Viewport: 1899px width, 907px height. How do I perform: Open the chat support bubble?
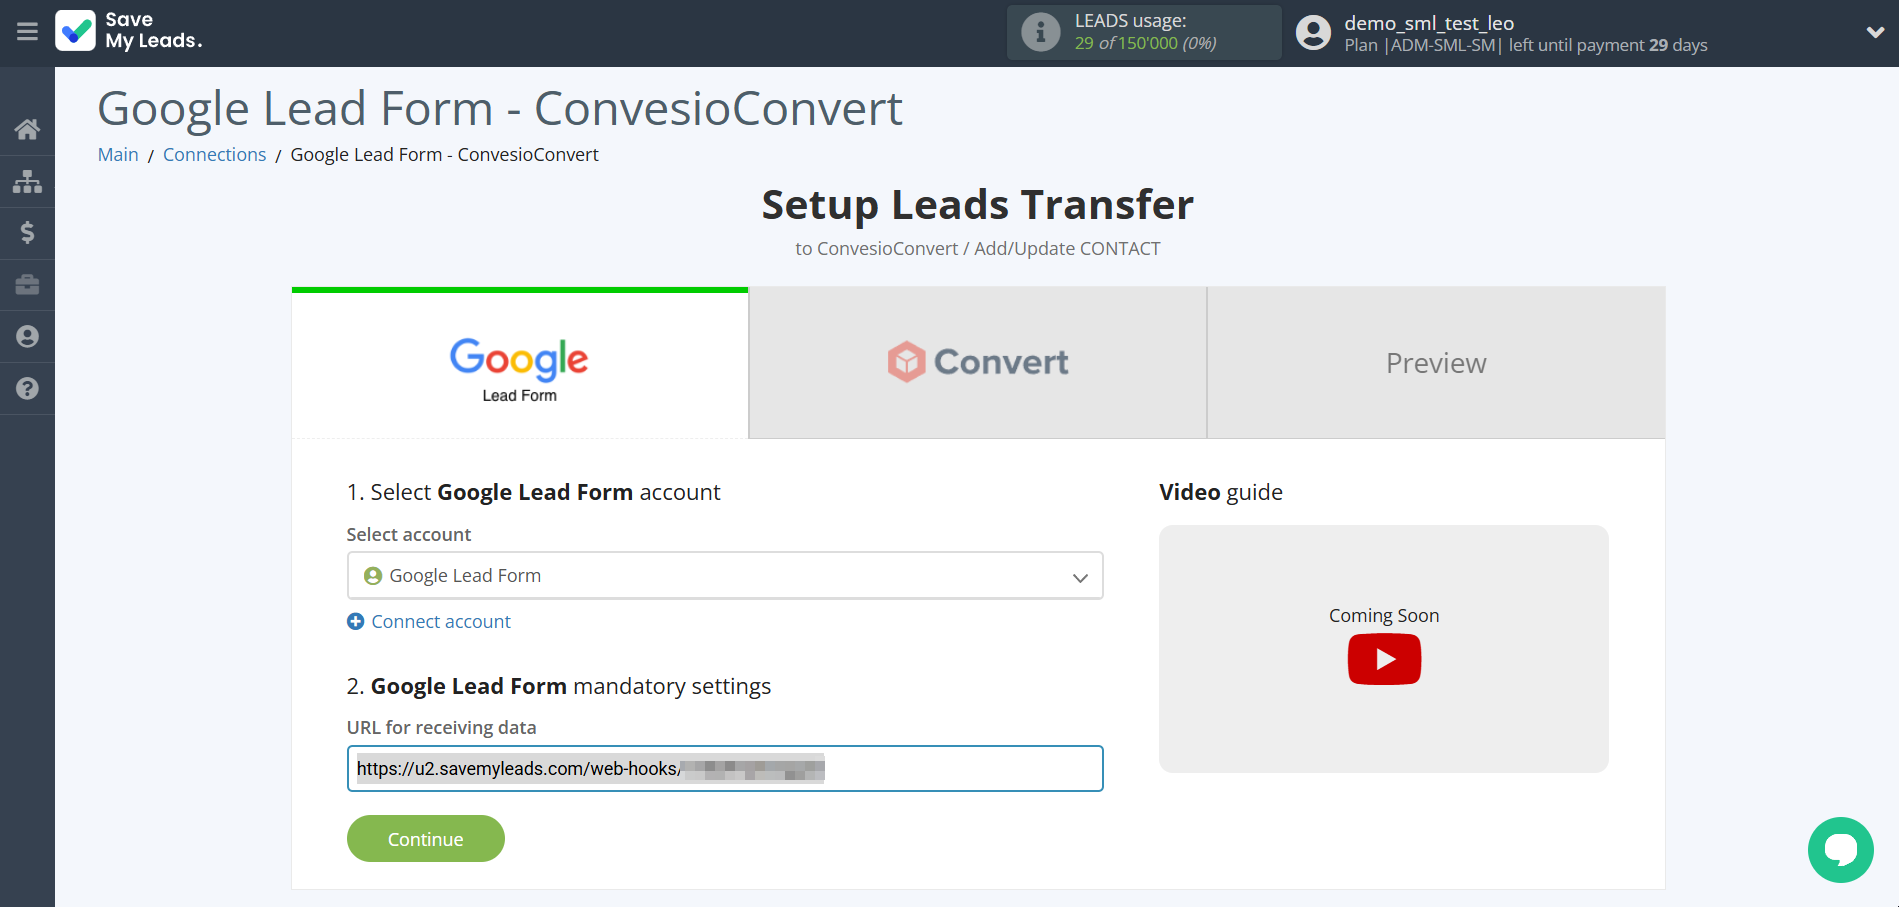point(1840,850)
